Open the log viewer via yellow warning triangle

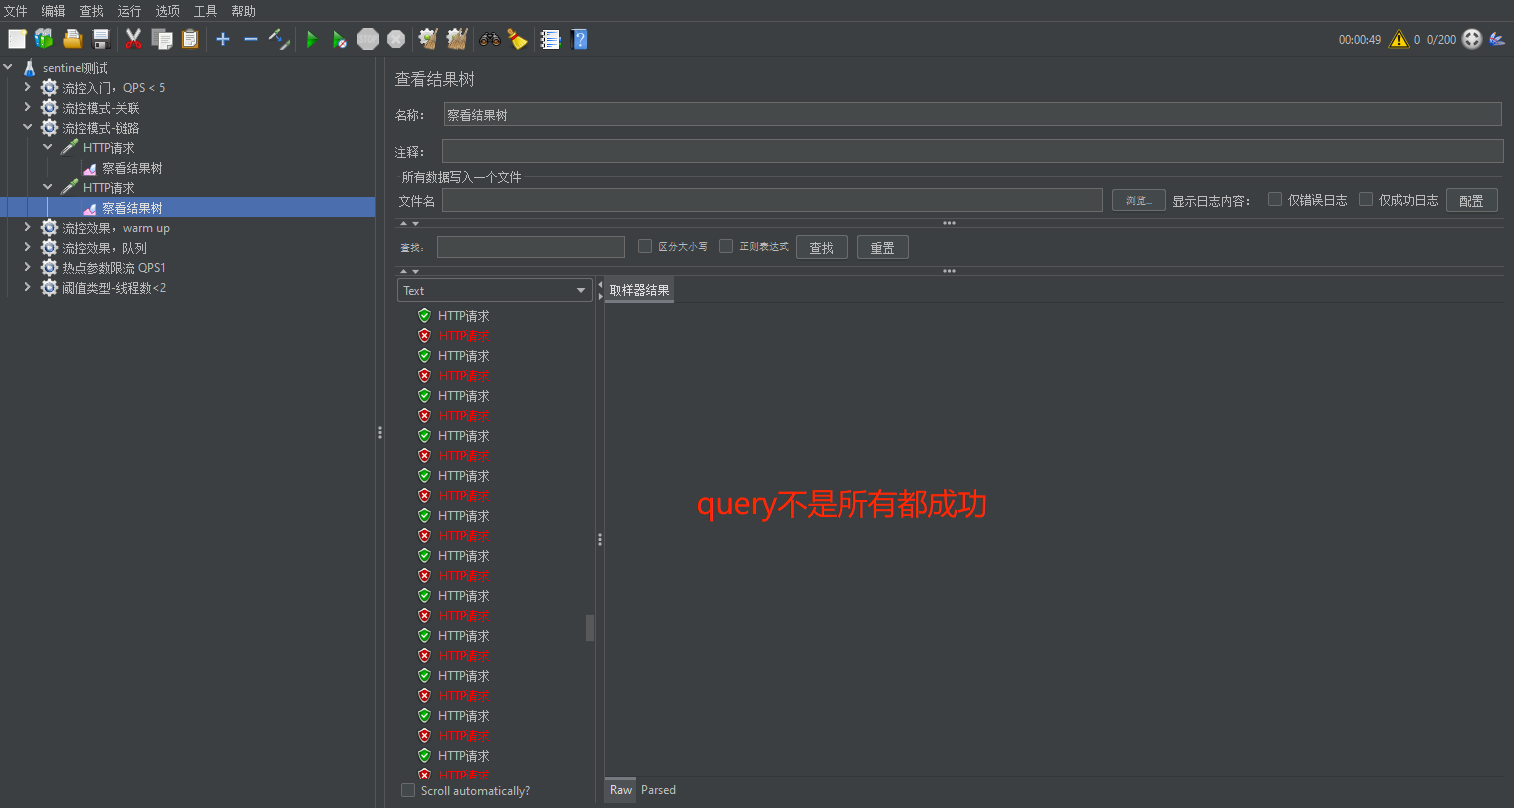tap(1399, 40)
